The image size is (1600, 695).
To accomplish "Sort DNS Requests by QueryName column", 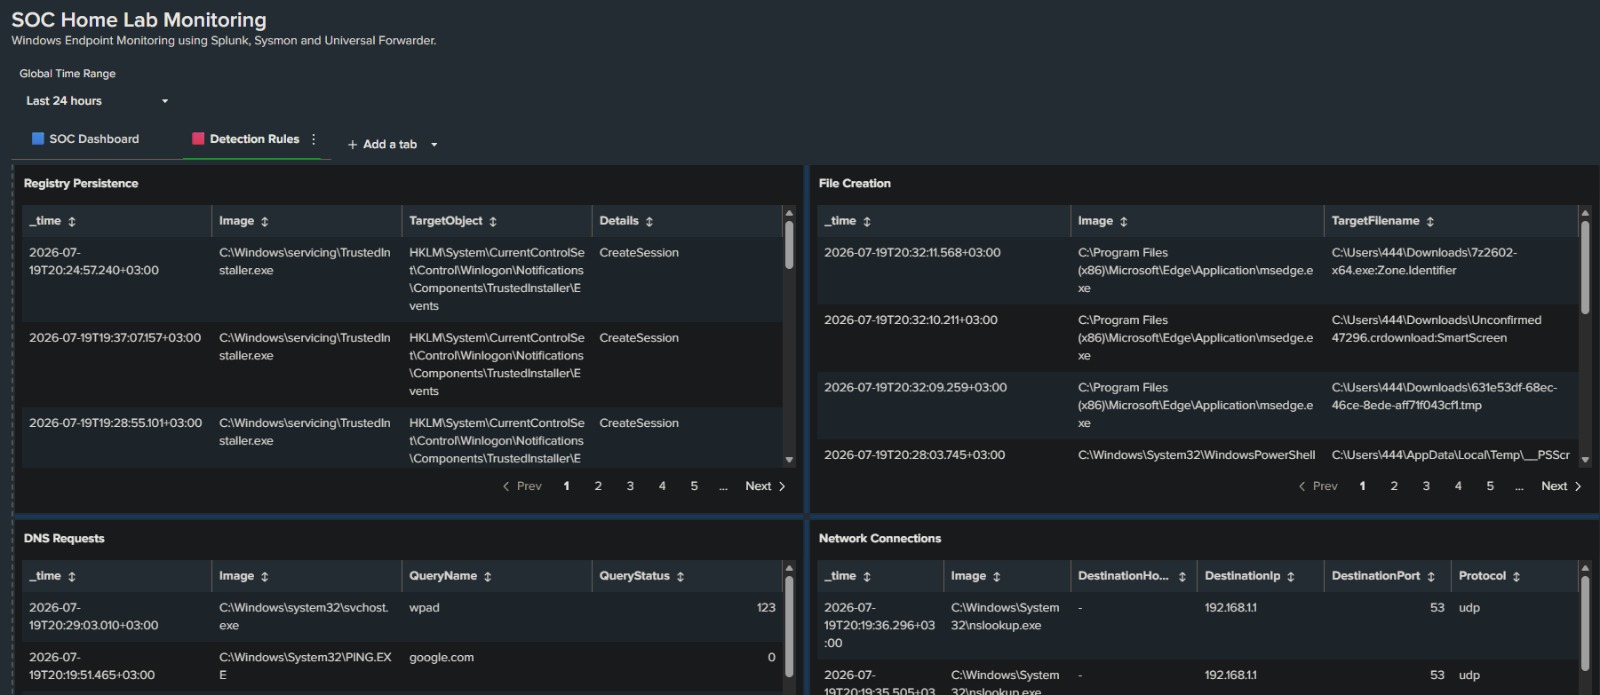I will click(x=450, y=576).
